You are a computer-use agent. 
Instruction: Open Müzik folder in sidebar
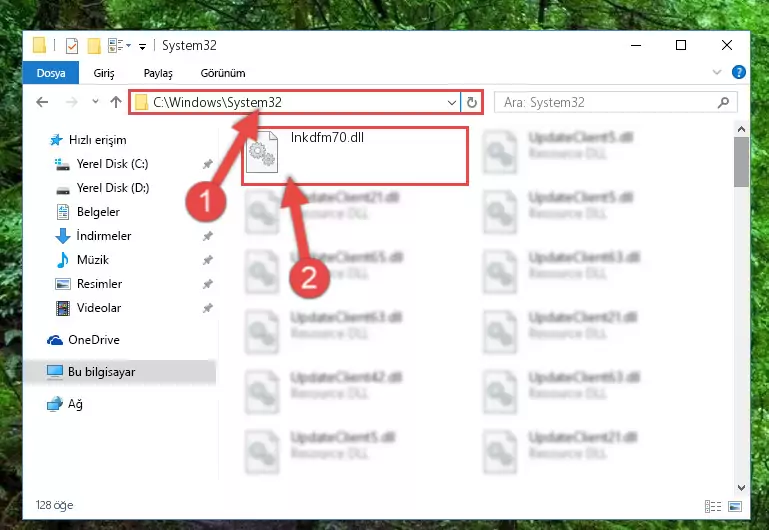pyautogui.click(x=93, y=260)
